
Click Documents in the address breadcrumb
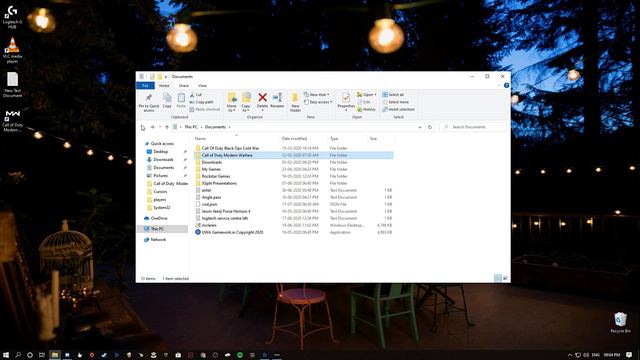(x=215, y=127)
